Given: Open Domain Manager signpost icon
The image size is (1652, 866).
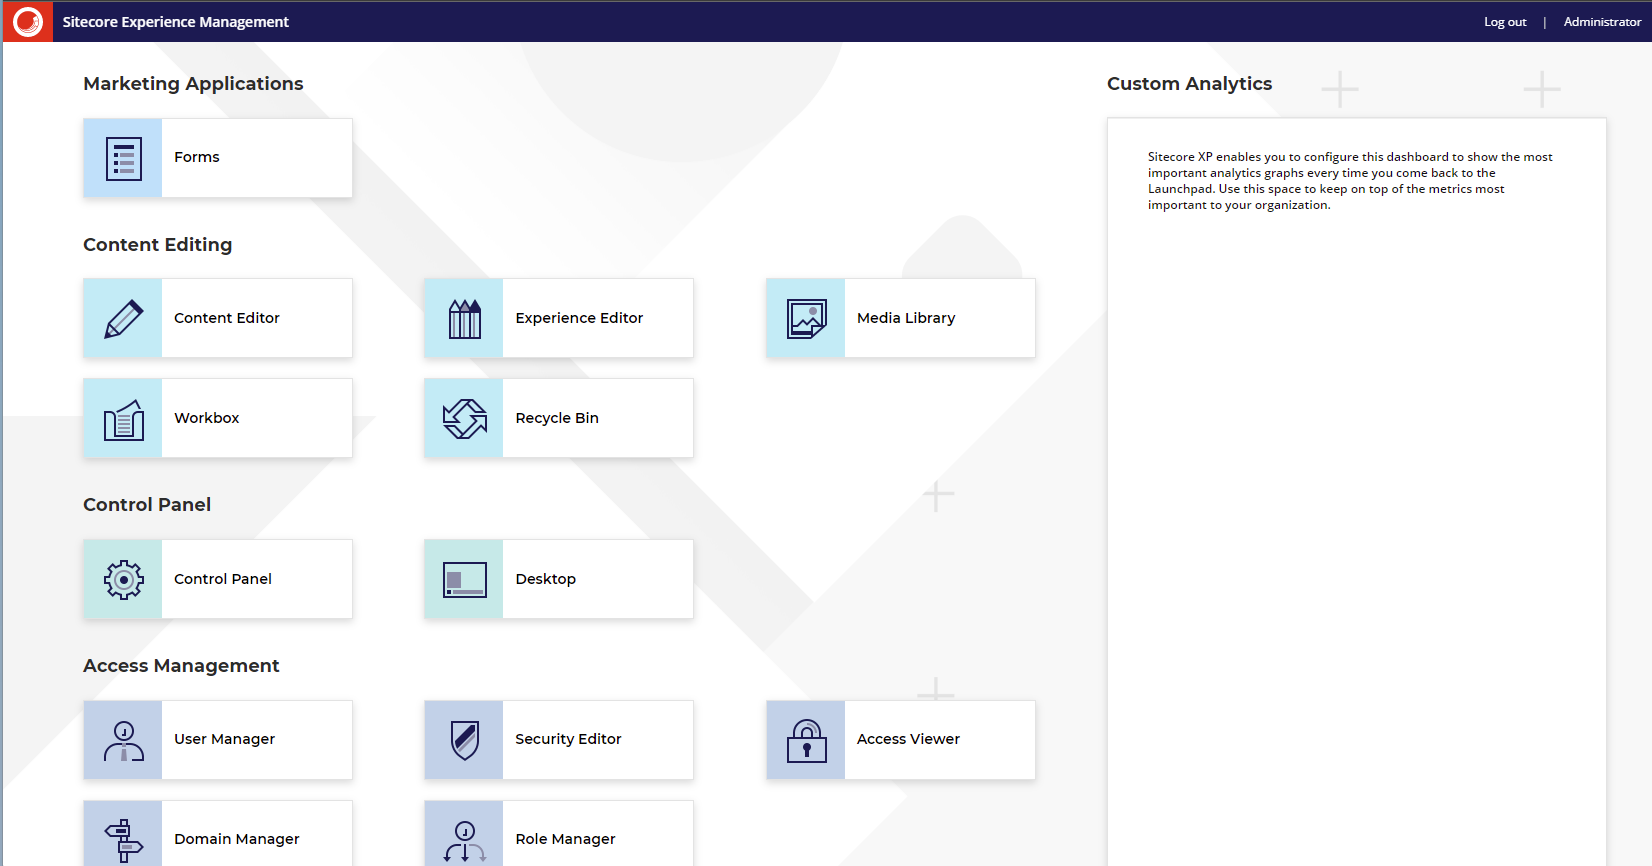Looking at the screenshot, I should (x=123, y=834).
